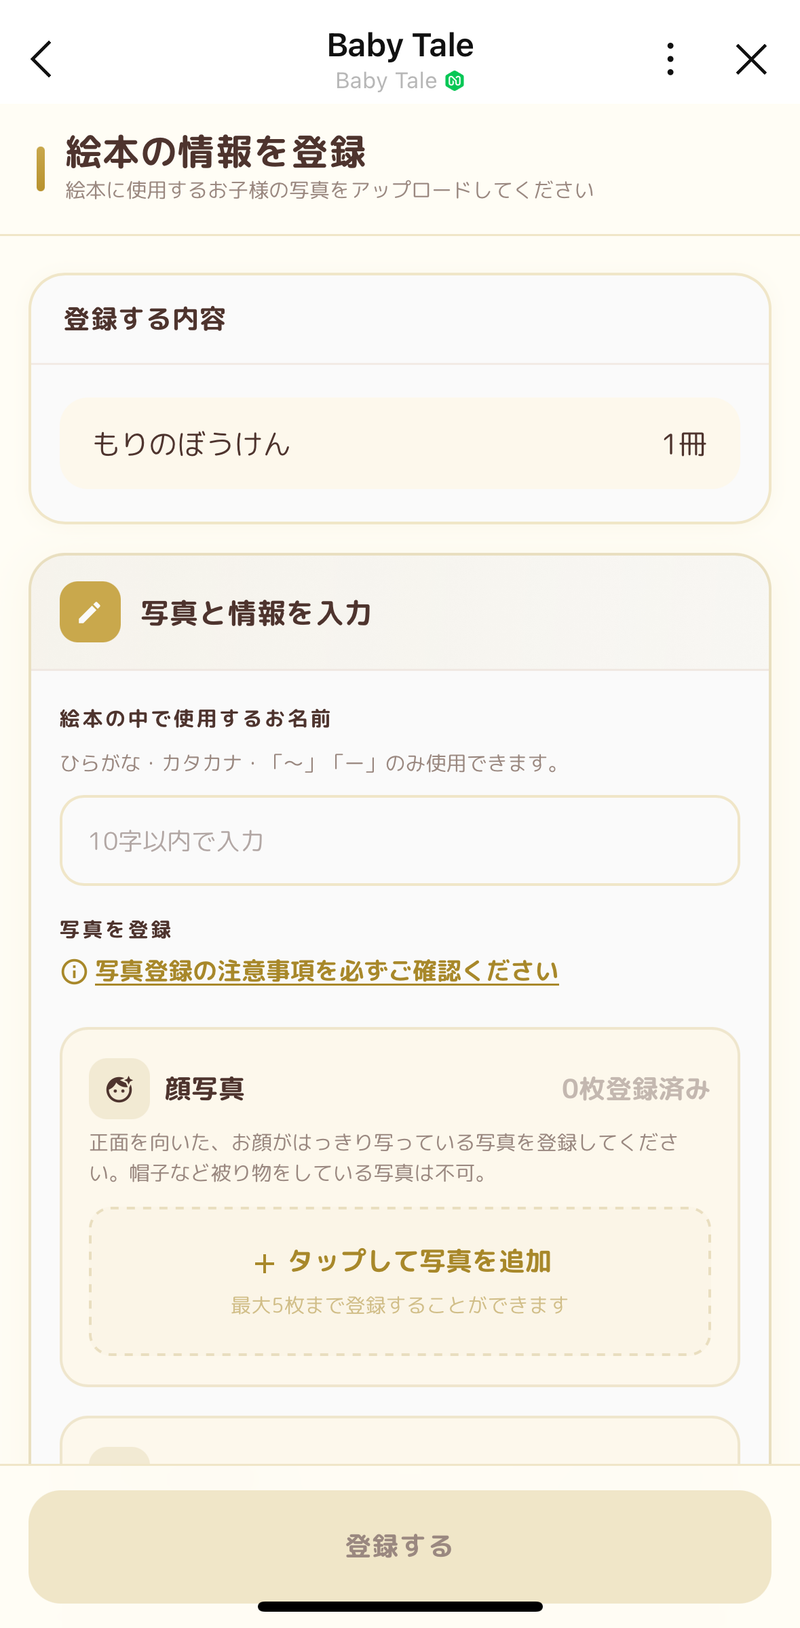This screenshot has width=800, height=1628.
Task: Tap the plus icon to add photo
Action: [x=264, y=1264]
